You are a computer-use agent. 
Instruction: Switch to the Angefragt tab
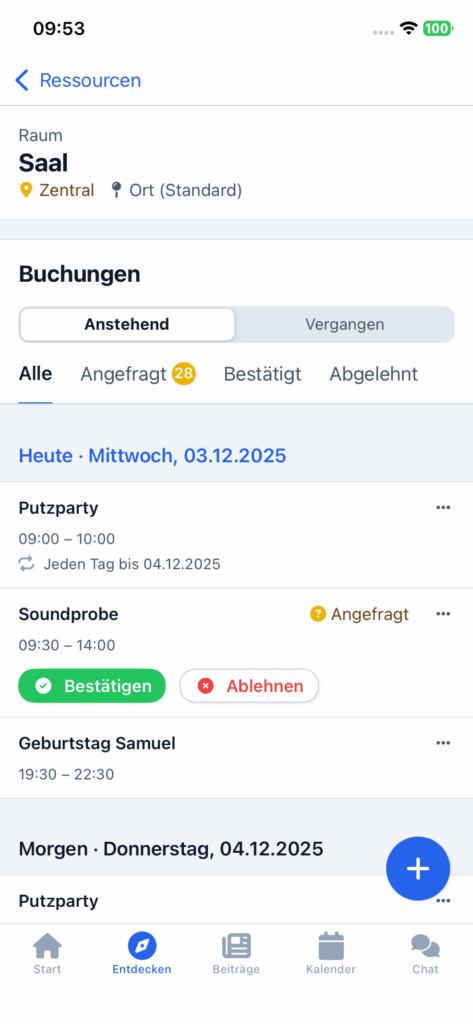point(138,374)
